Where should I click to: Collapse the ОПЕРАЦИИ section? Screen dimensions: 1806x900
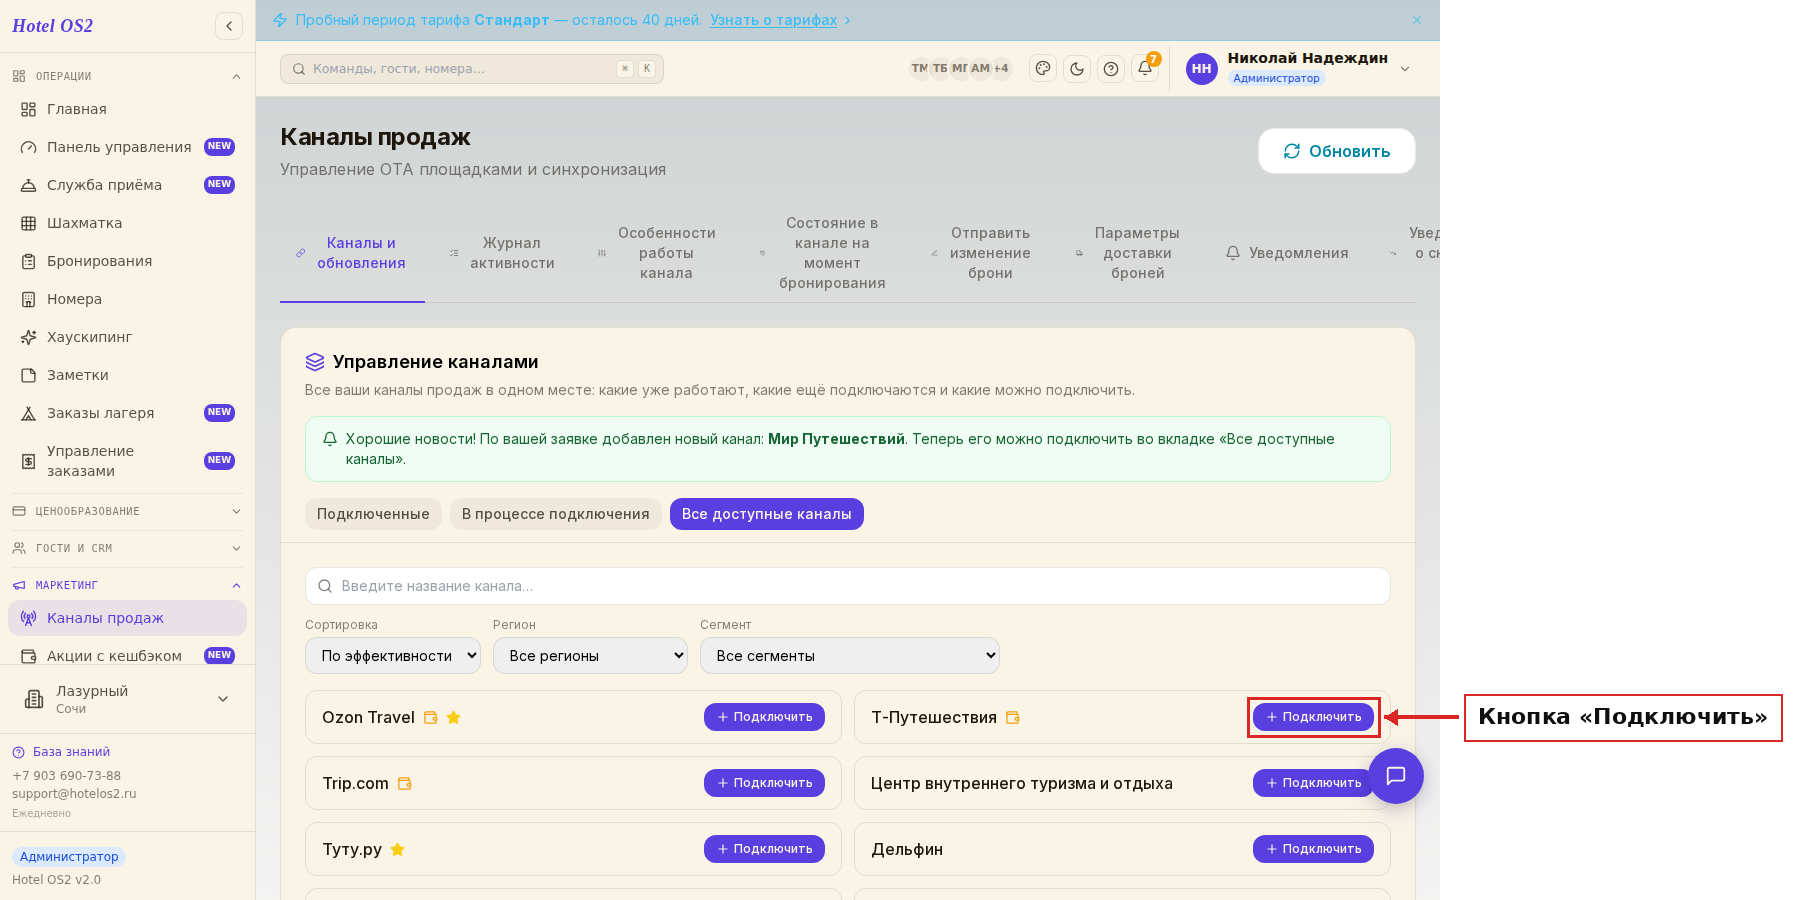127,76
